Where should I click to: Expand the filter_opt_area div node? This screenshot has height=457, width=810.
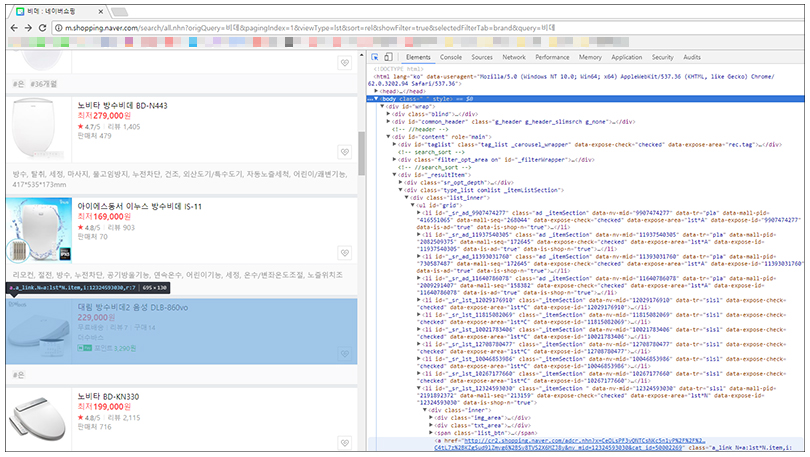395,160
